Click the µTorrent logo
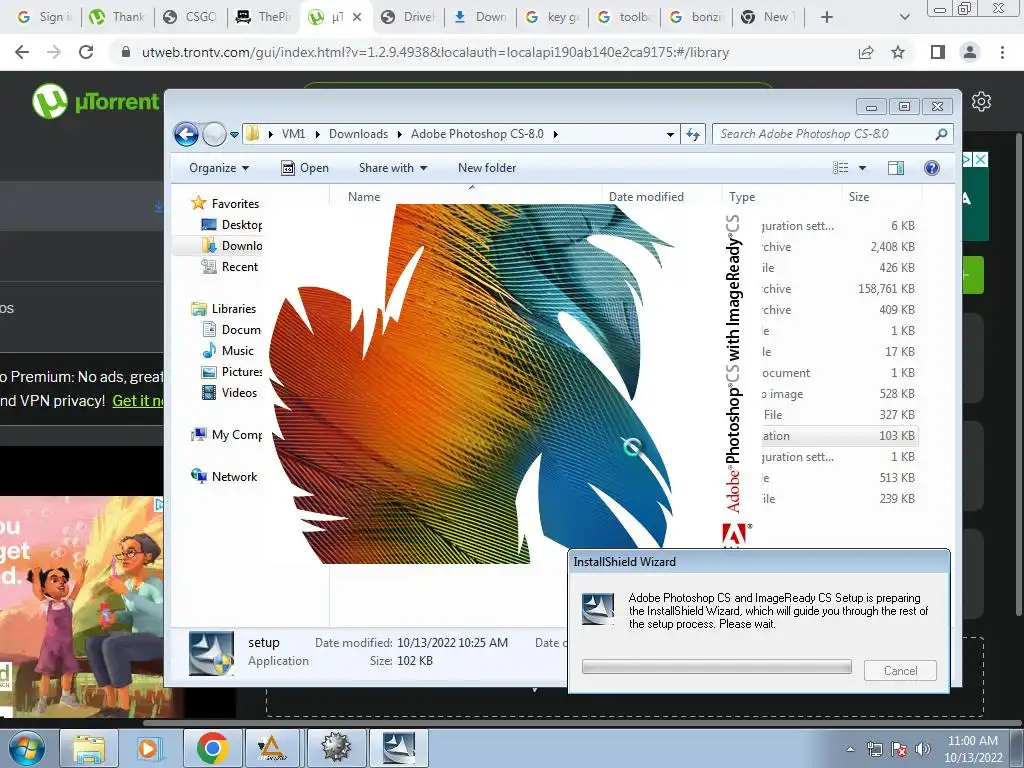Viewport: 1024px width, 768px height. pos(95,101)
